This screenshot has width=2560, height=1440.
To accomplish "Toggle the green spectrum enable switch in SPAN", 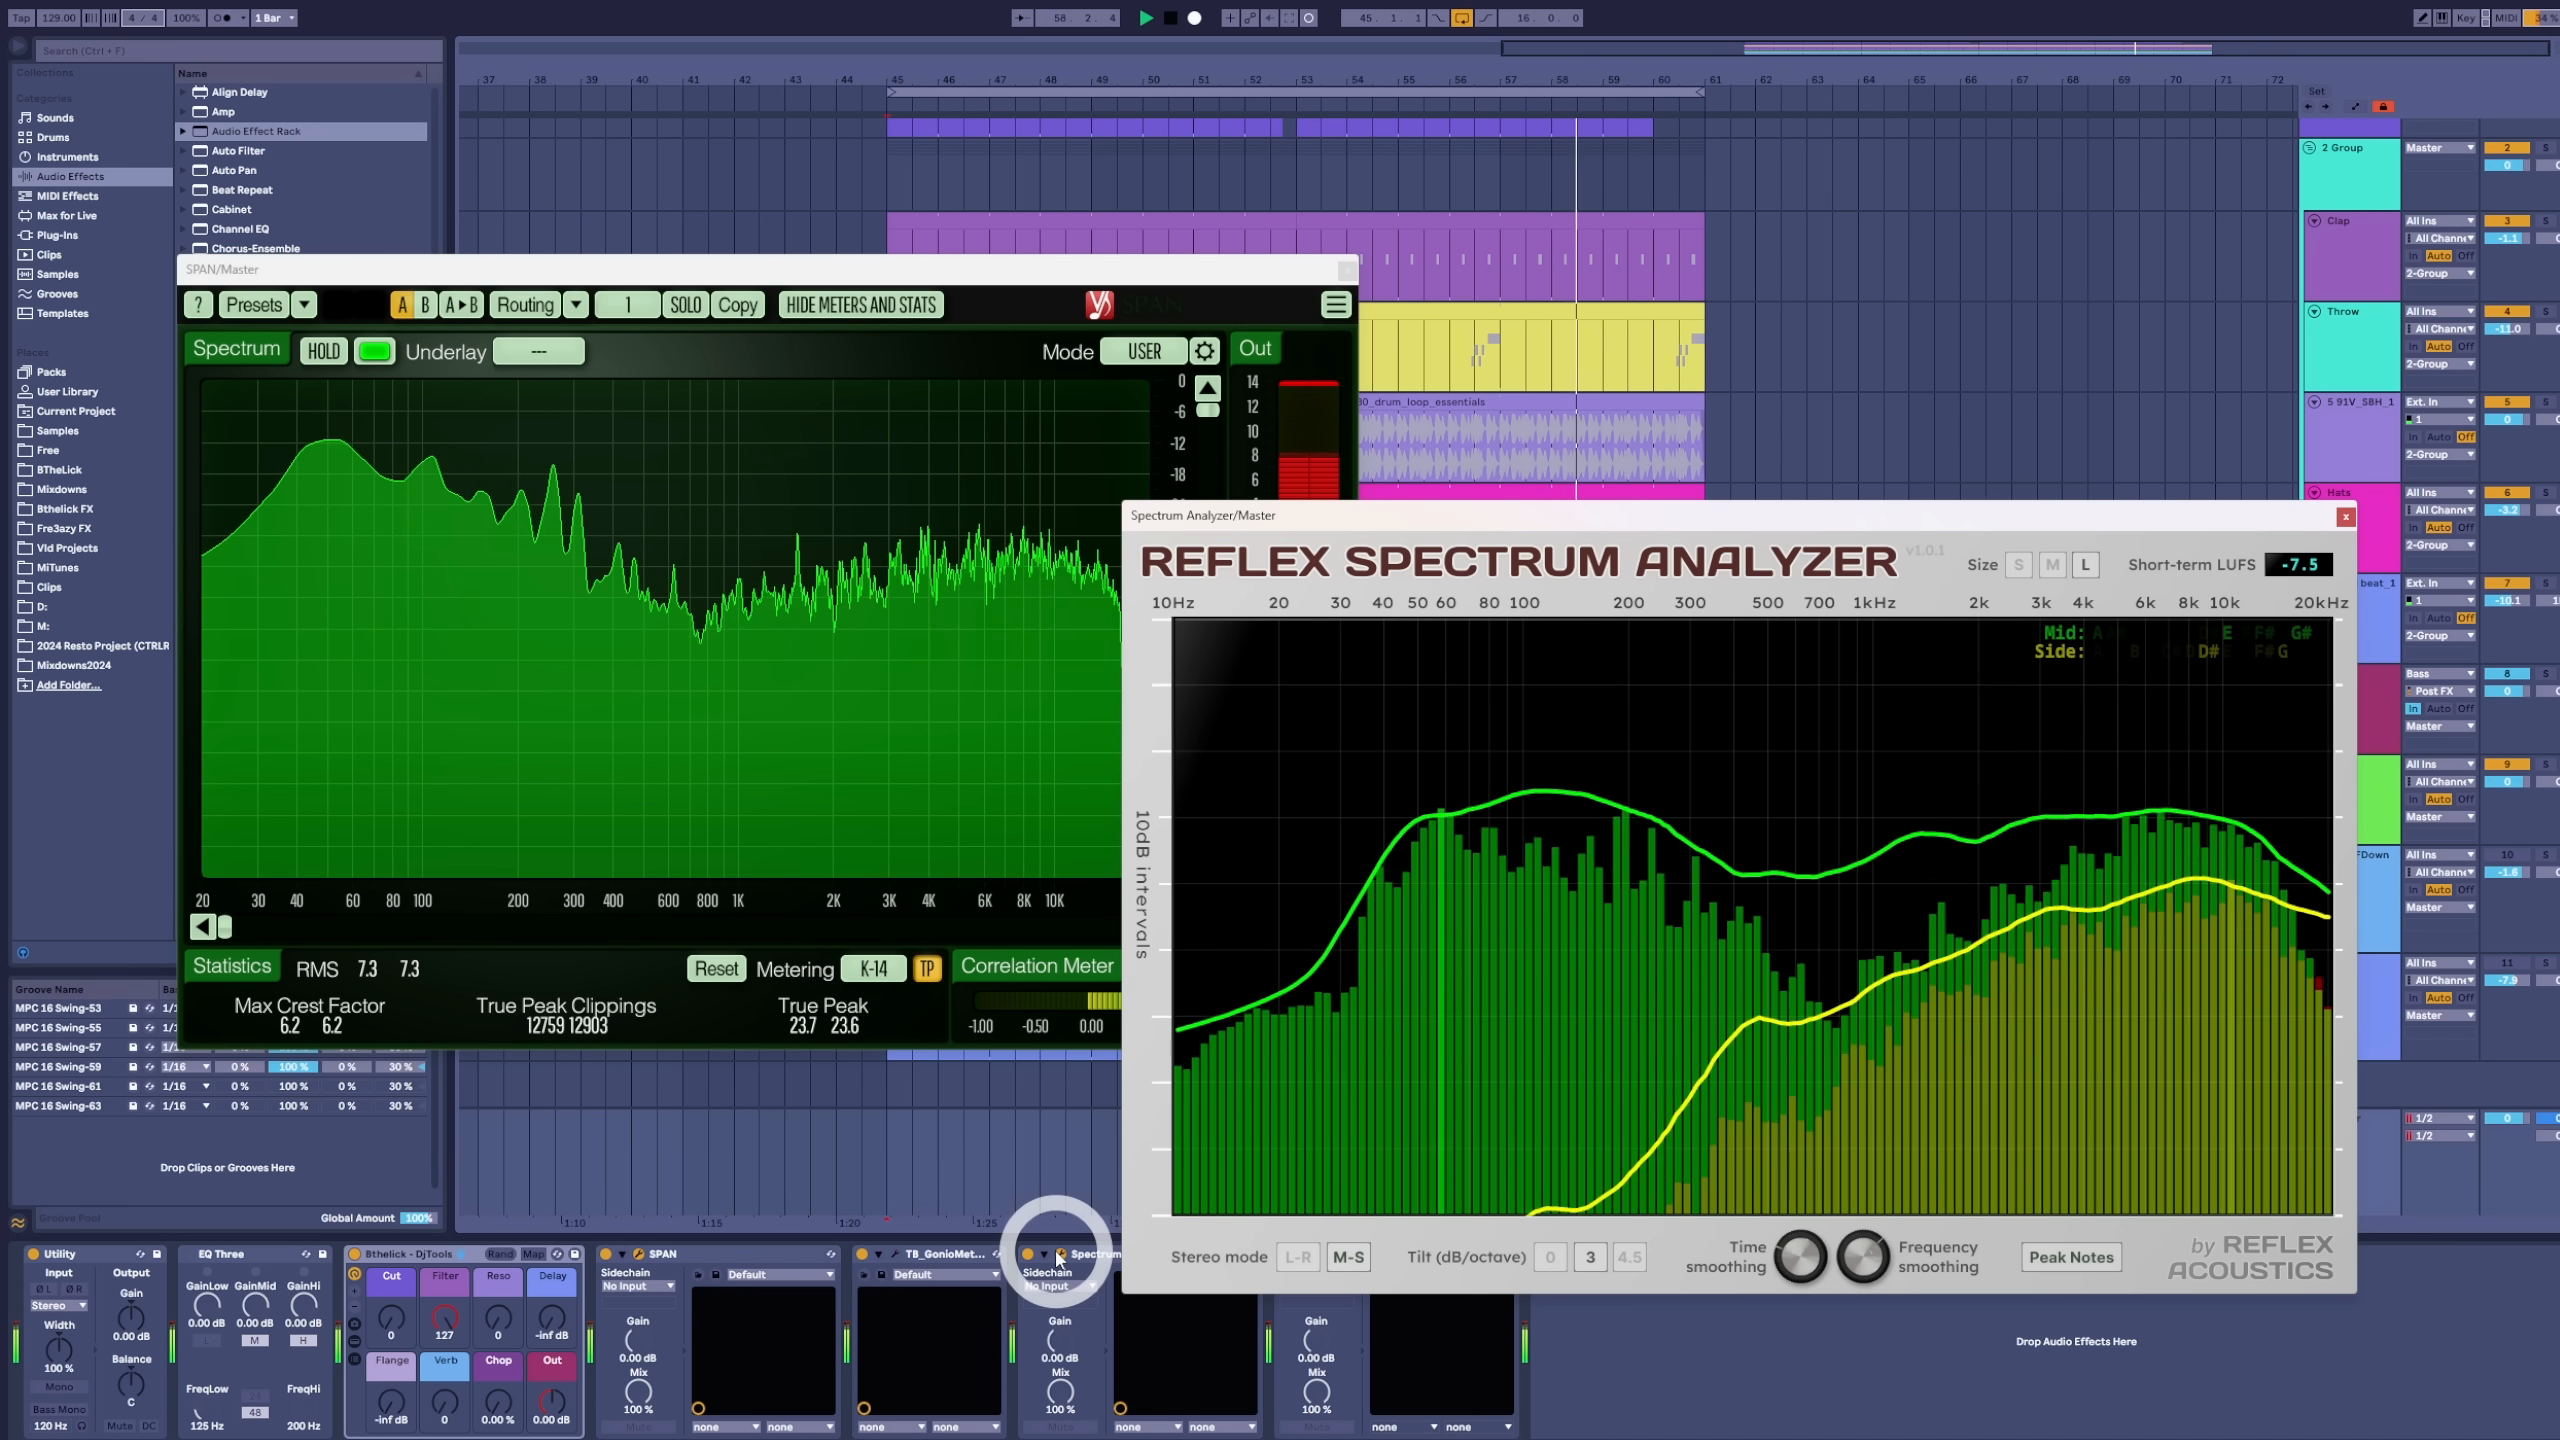I will (375, 351).
